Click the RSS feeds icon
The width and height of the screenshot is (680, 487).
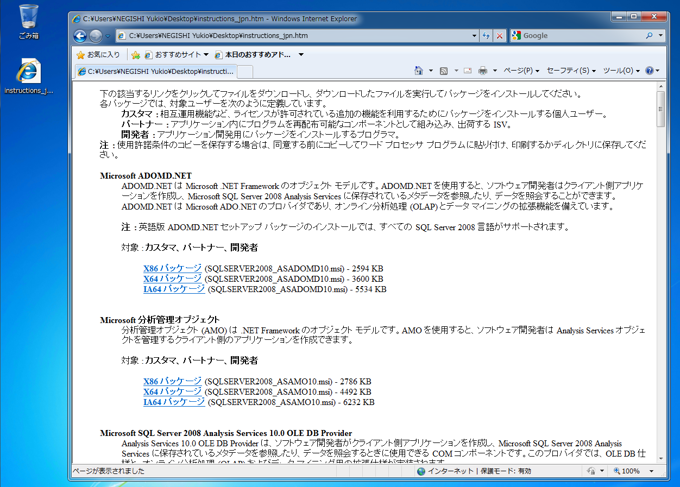point(444,71)
